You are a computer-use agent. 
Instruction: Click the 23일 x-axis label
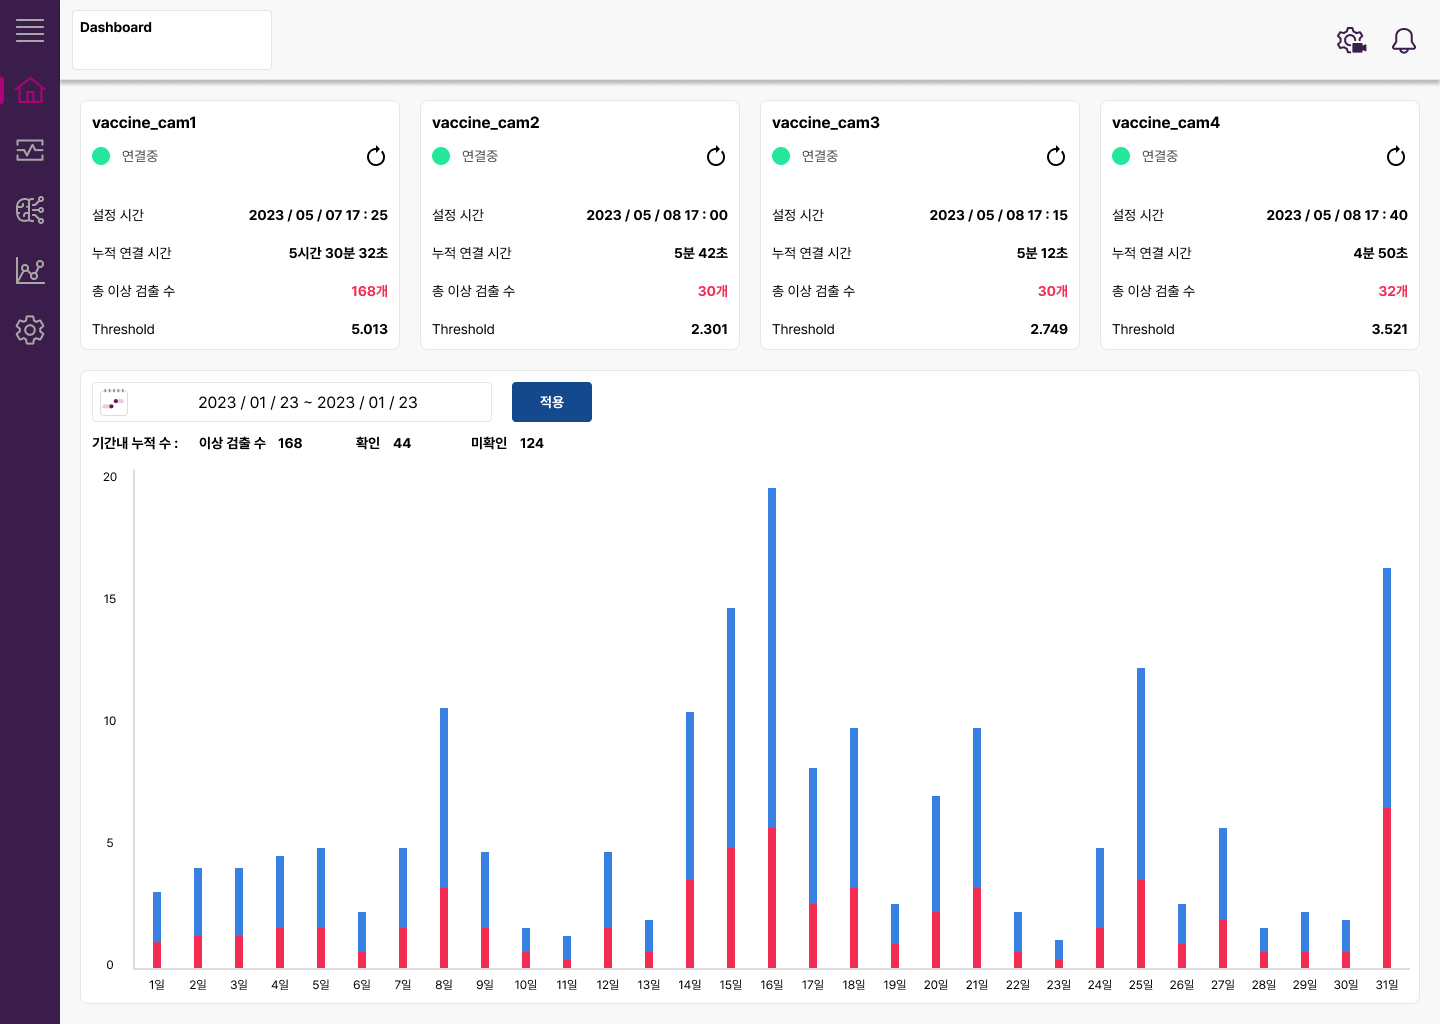click(1059, 985)
